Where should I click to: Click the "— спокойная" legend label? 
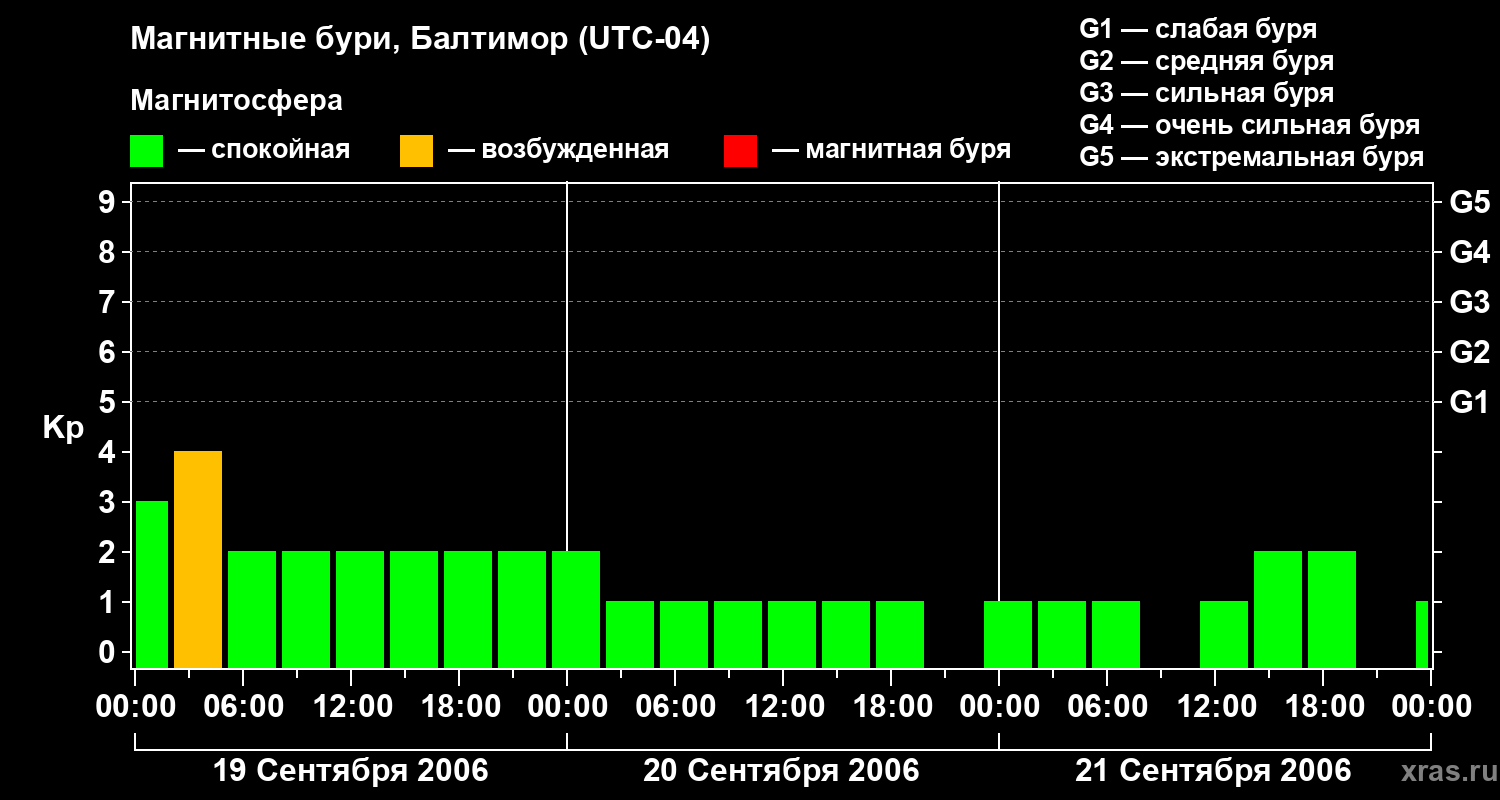click(x=264, y=151)
